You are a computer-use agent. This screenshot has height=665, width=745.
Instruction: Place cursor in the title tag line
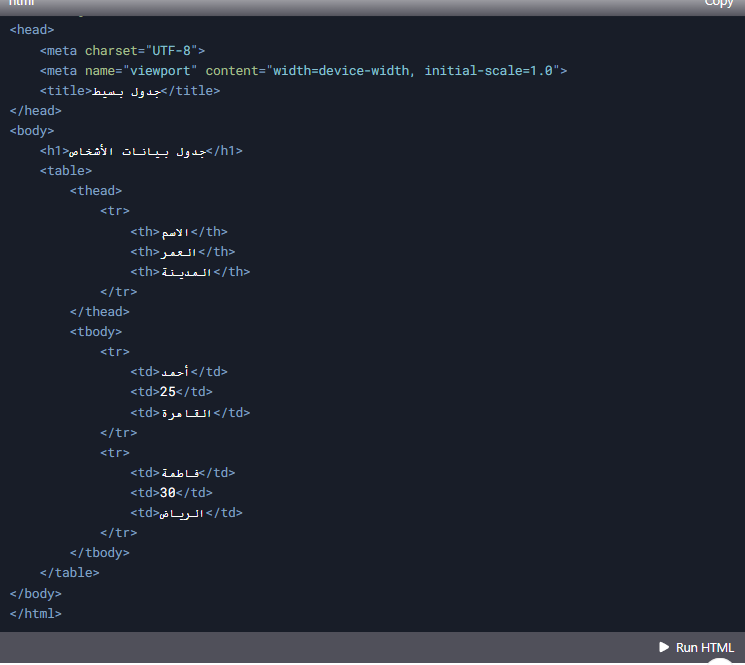(x=129, y=90)
